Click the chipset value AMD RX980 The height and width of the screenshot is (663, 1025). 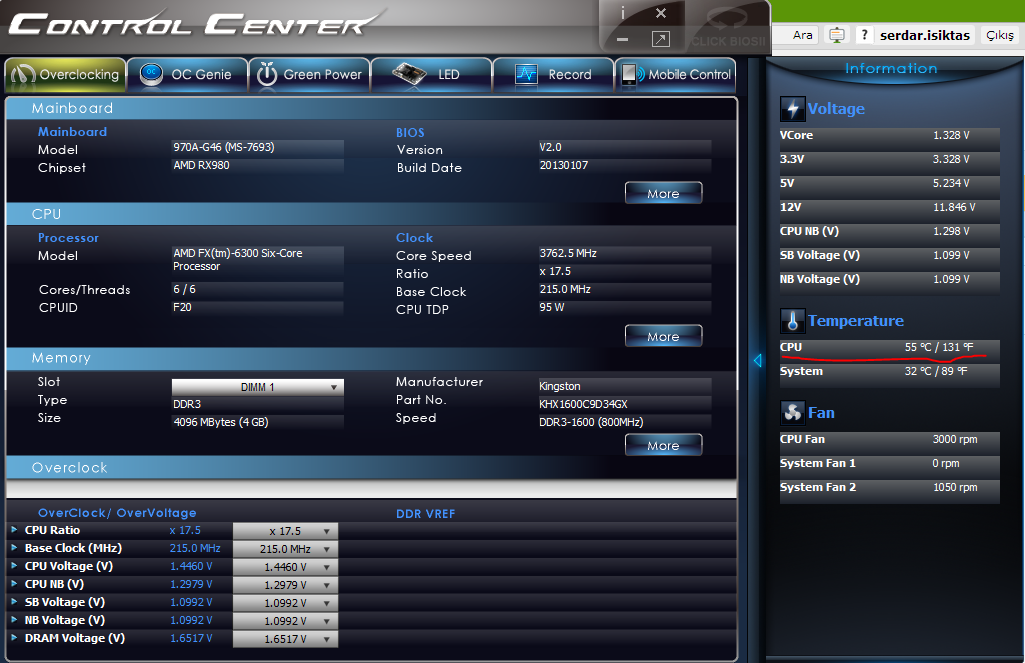pos(201,165)
